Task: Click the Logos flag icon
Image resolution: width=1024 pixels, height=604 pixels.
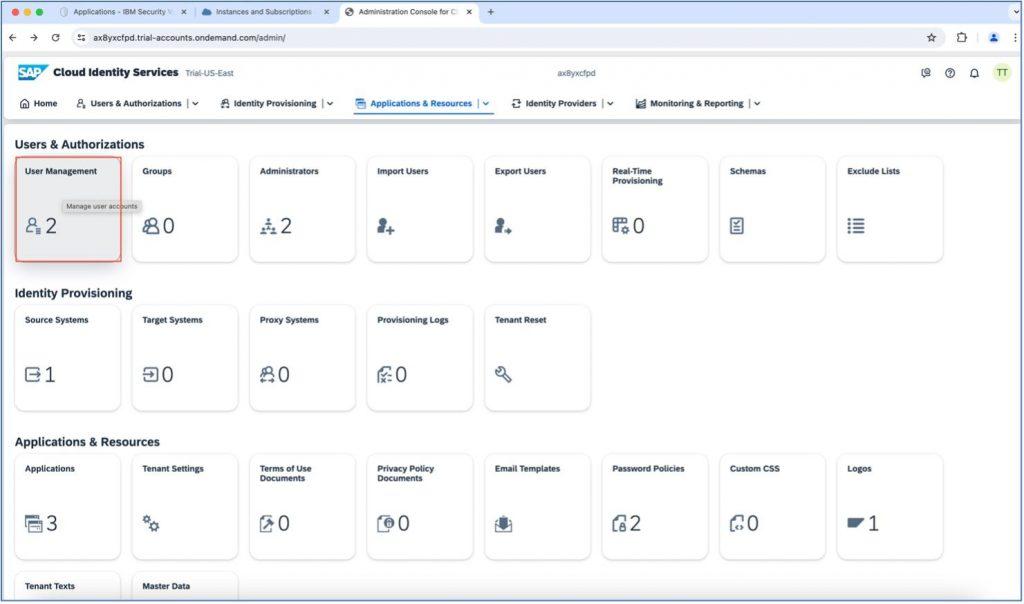Action: point(856,522)
